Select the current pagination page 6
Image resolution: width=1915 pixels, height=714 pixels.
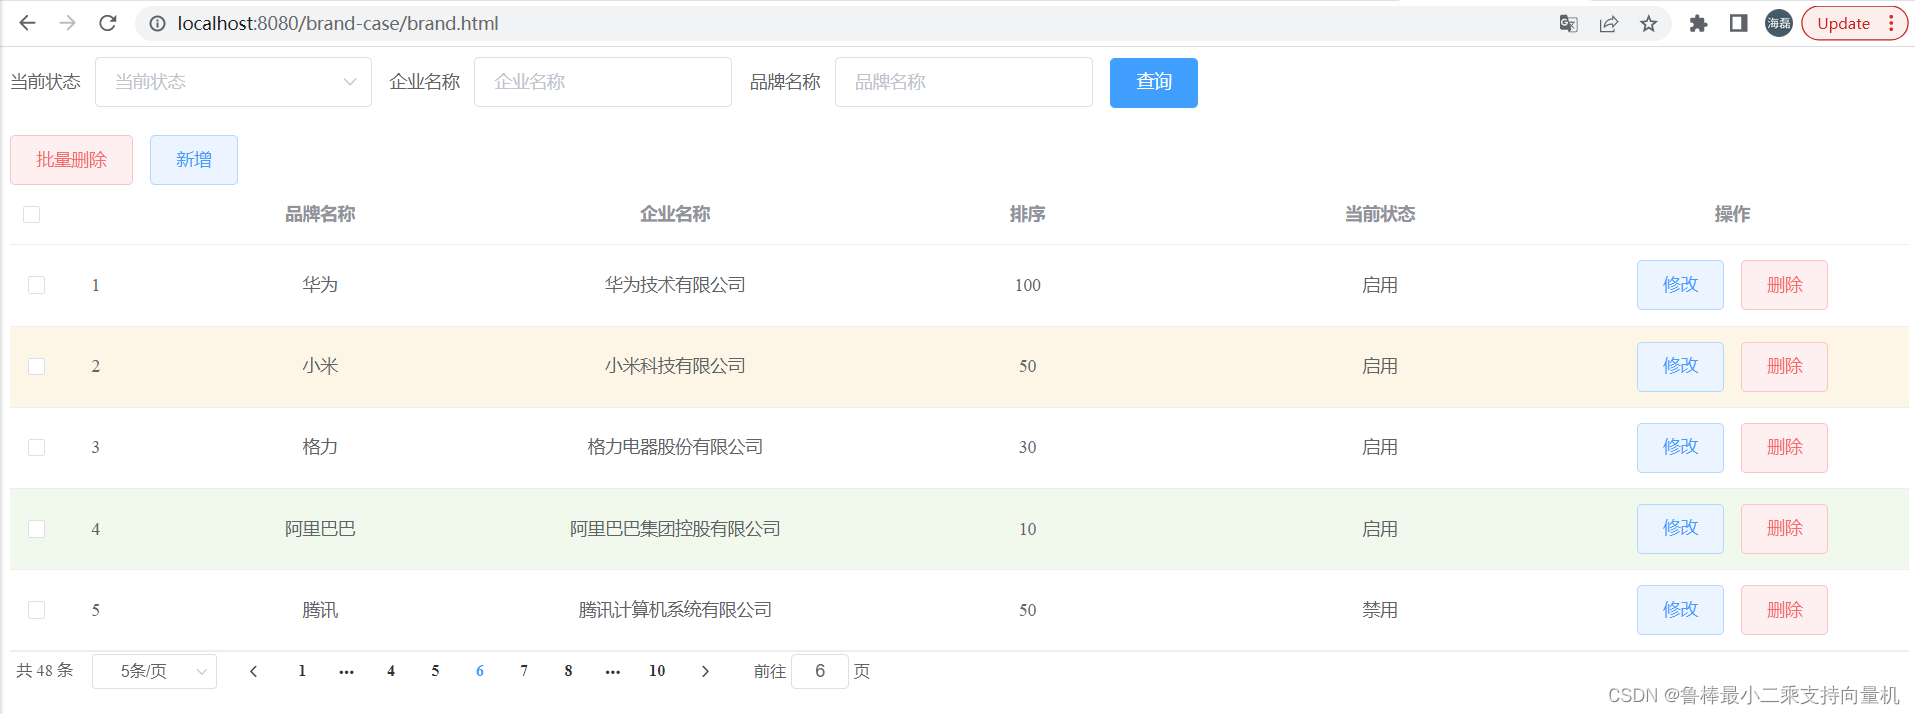(480, 671)
